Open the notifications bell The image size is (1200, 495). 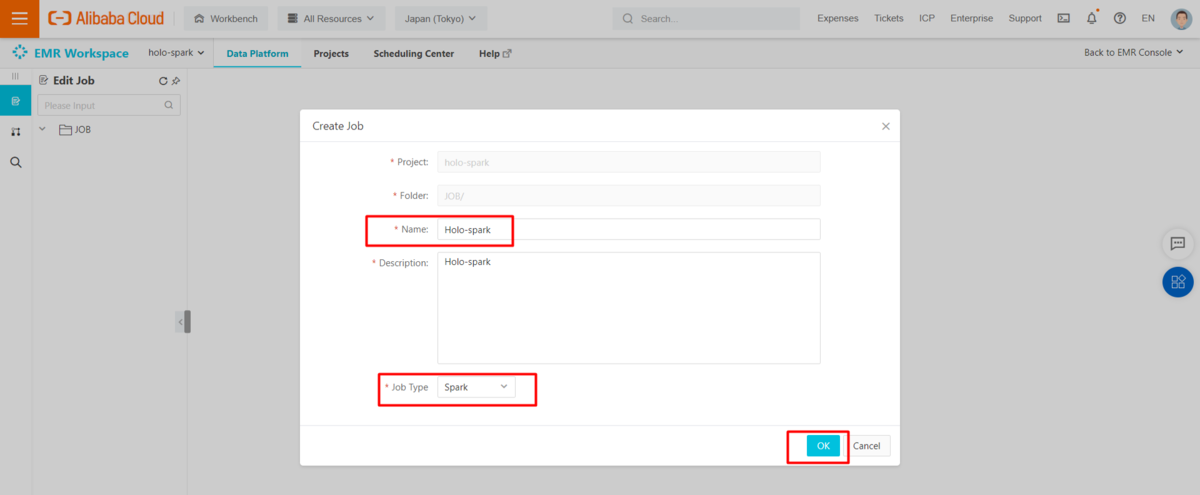click(x=1091, y=18)
